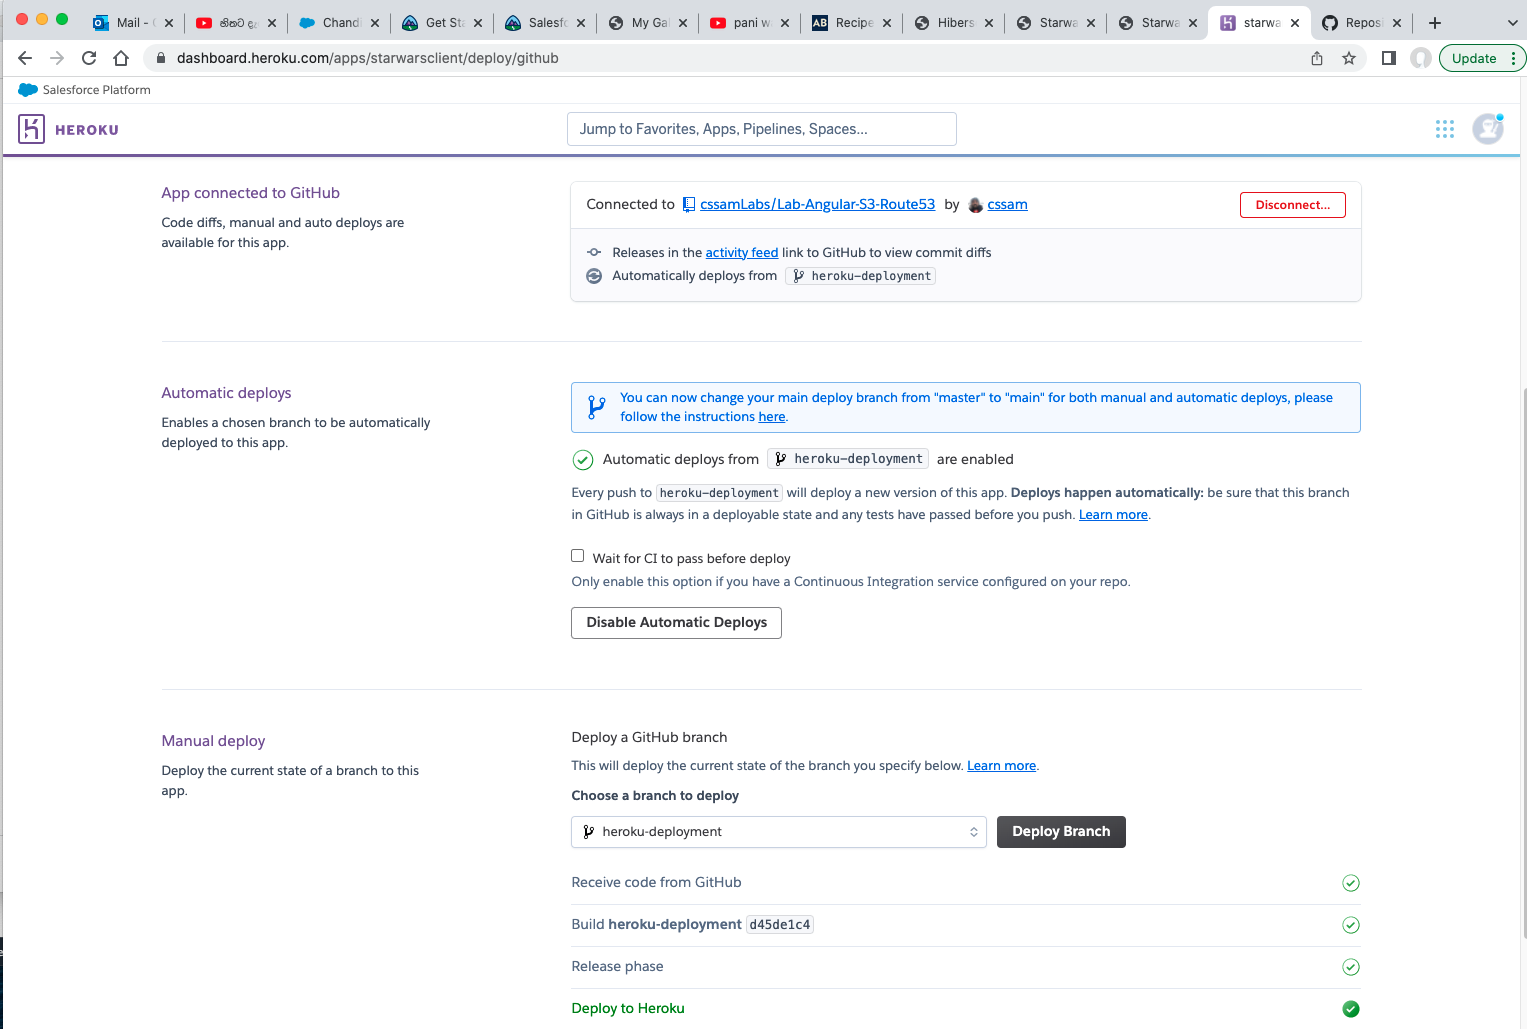This screenshot has height=1029, width=1527.
Task: Click Disable Automatic Deploys button
Action: pos(676,622)
